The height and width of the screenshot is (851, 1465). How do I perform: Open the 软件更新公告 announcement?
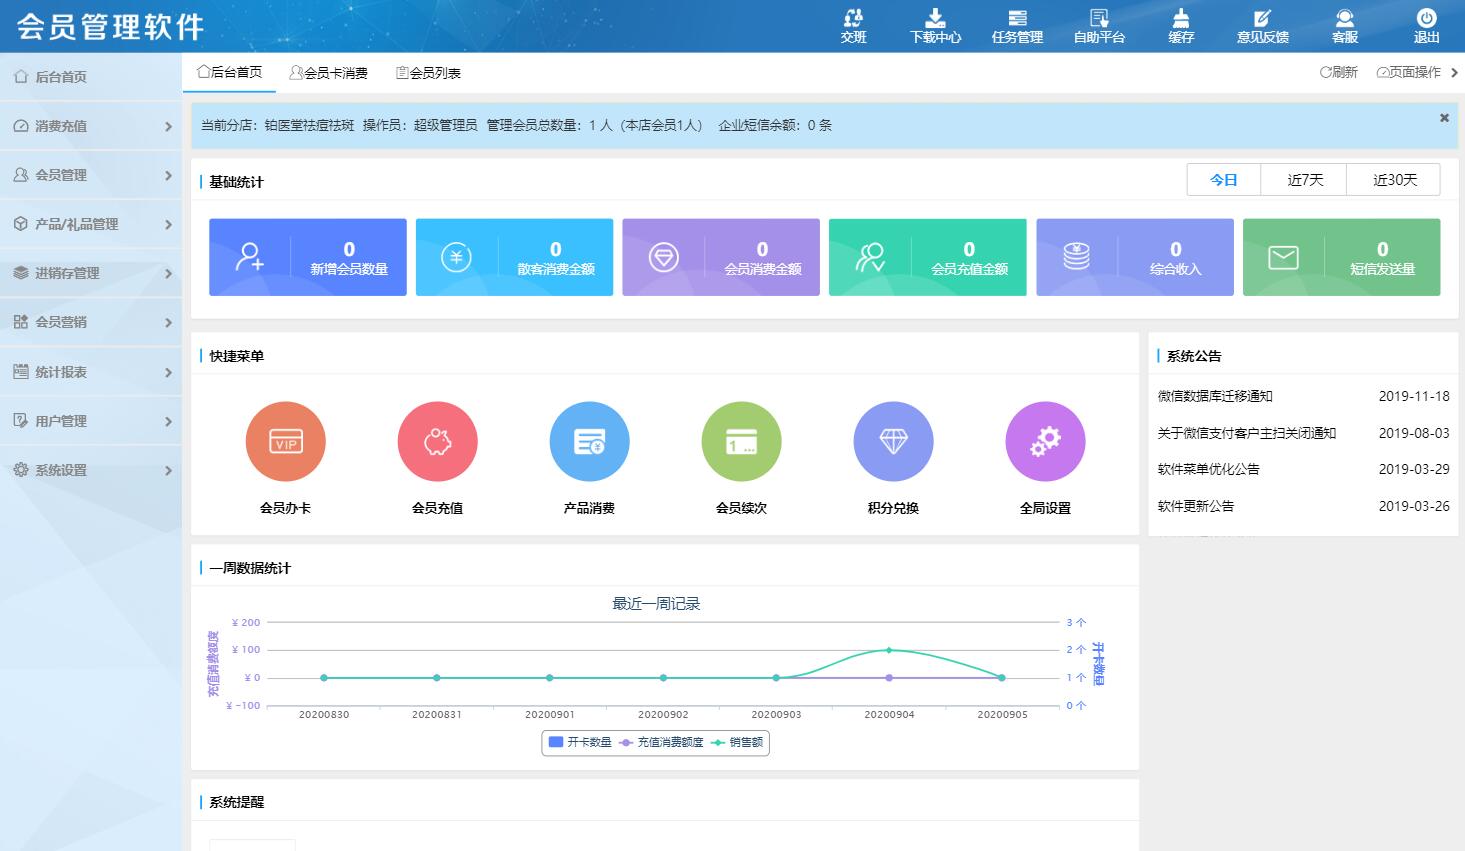pos(1196,506)
